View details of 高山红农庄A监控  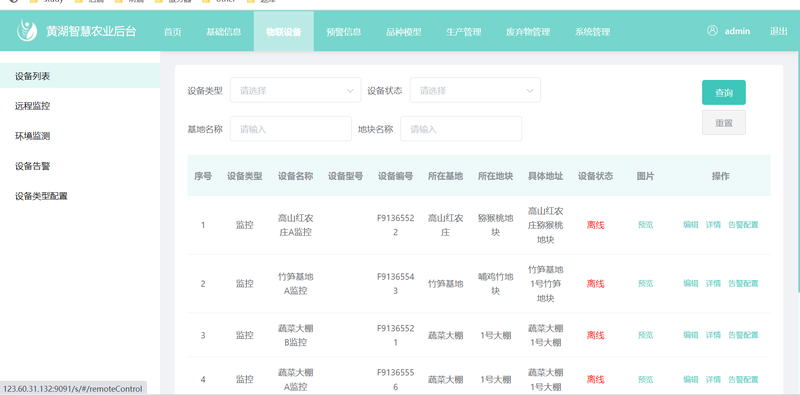713,225
